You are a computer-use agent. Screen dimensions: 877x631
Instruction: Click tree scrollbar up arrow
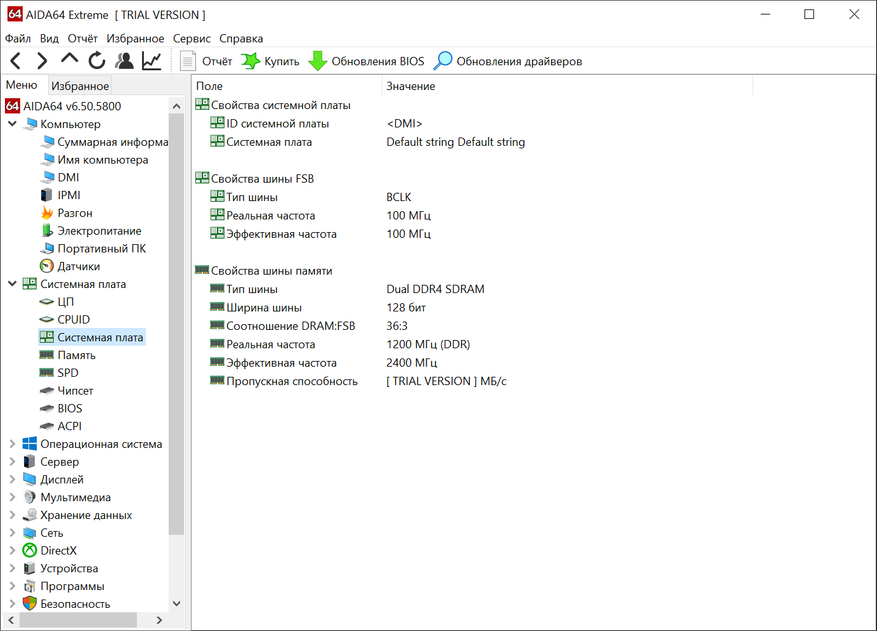click(x=177, y=106)
